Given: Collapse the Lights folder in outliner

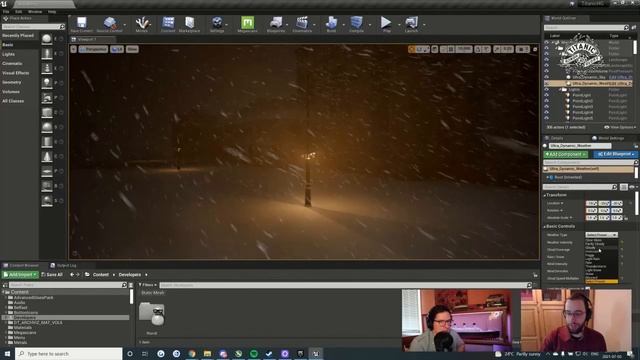Looking at the screenshot, I should 560,89.
